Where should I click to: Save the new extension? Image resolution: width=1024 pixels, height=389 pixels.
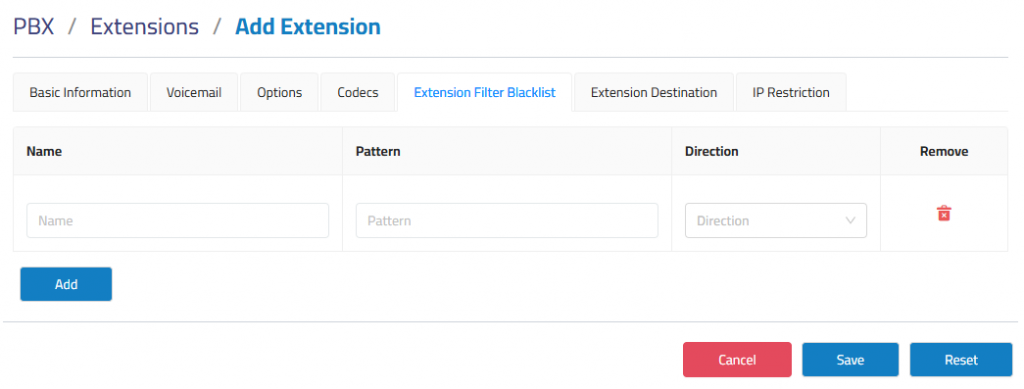tap(850, 360)
